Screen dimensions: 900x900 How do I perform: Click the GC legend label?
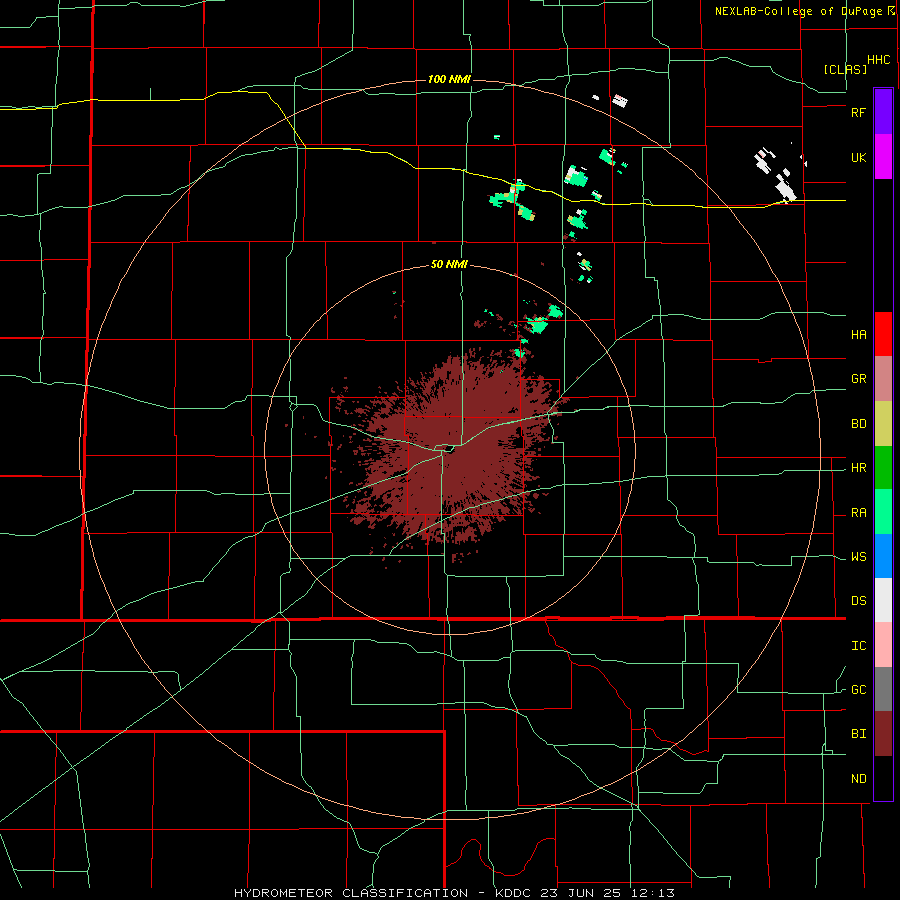pyautogui.click(x=858, y=690)
